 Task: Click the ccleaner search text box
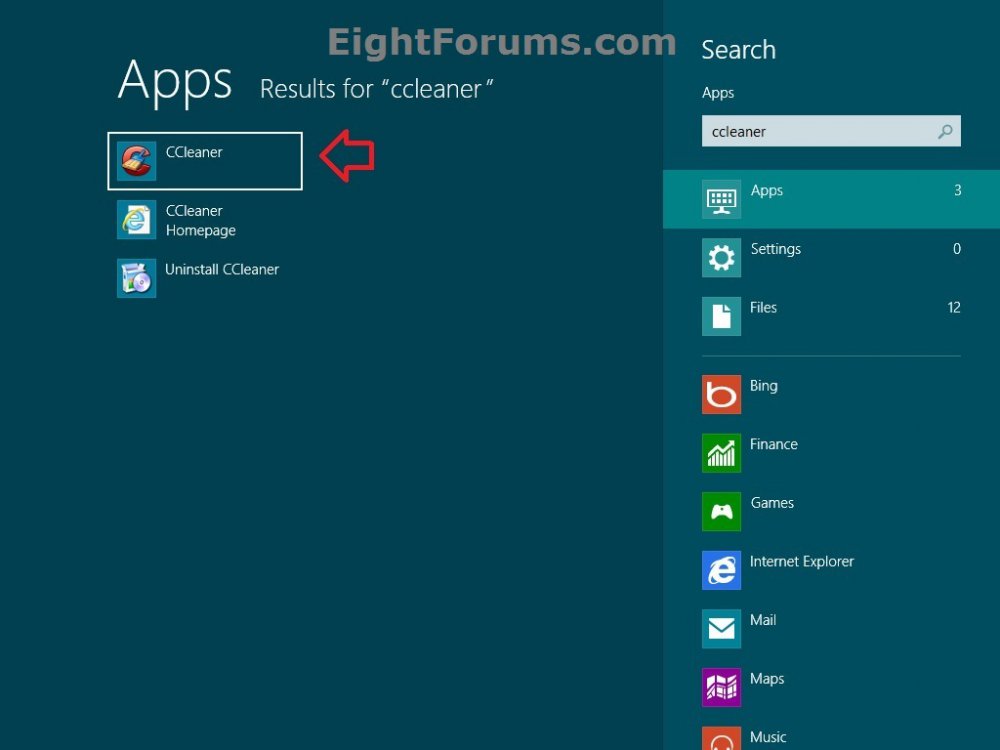pyautogui.click(x=831, y=131)
